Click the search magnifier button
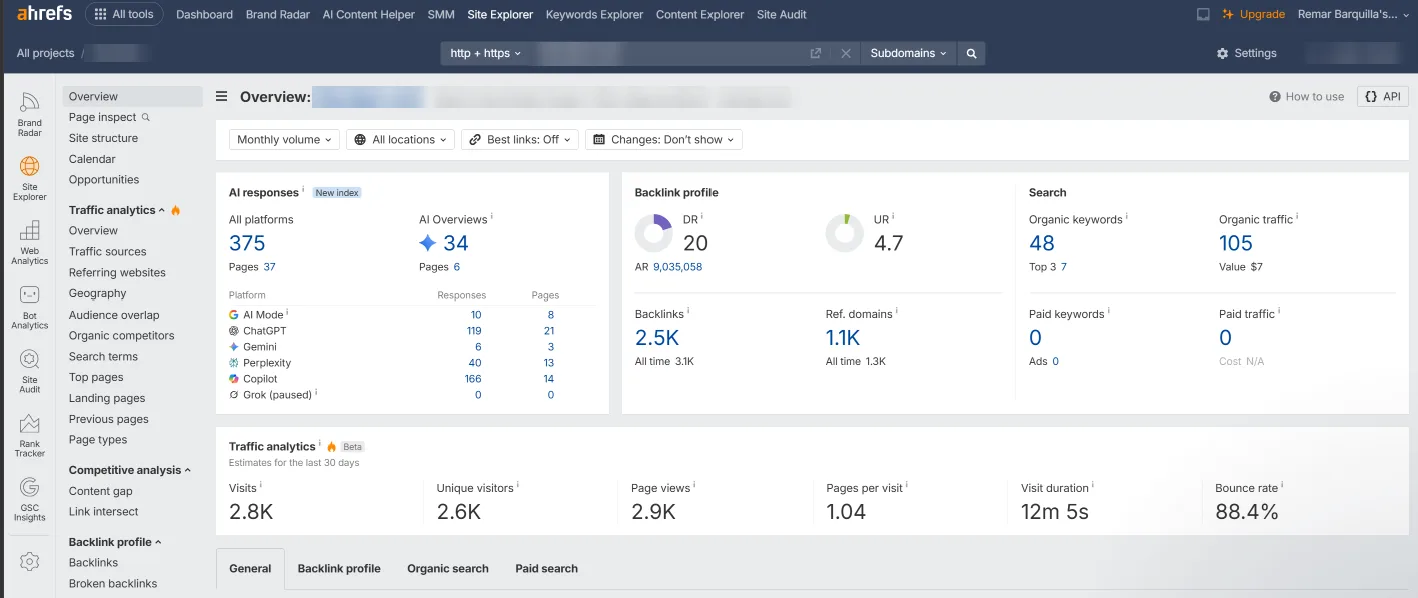 click(x=971, y=53)
